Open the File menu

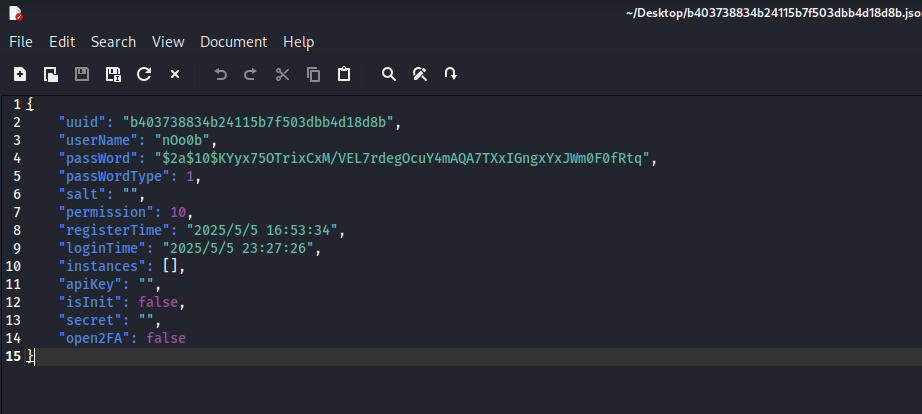21,42
